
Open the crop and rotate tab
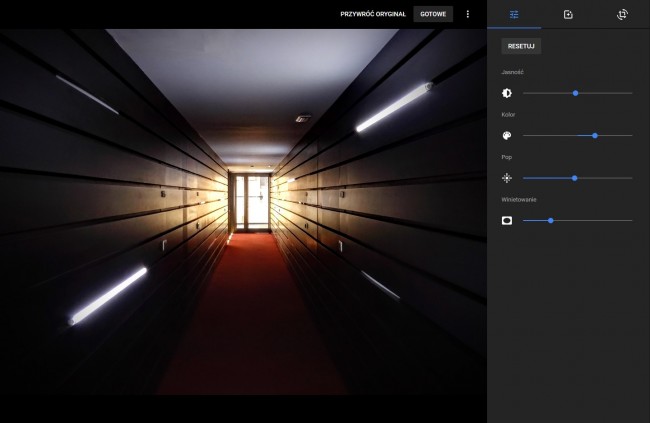[x=622, y=15]
